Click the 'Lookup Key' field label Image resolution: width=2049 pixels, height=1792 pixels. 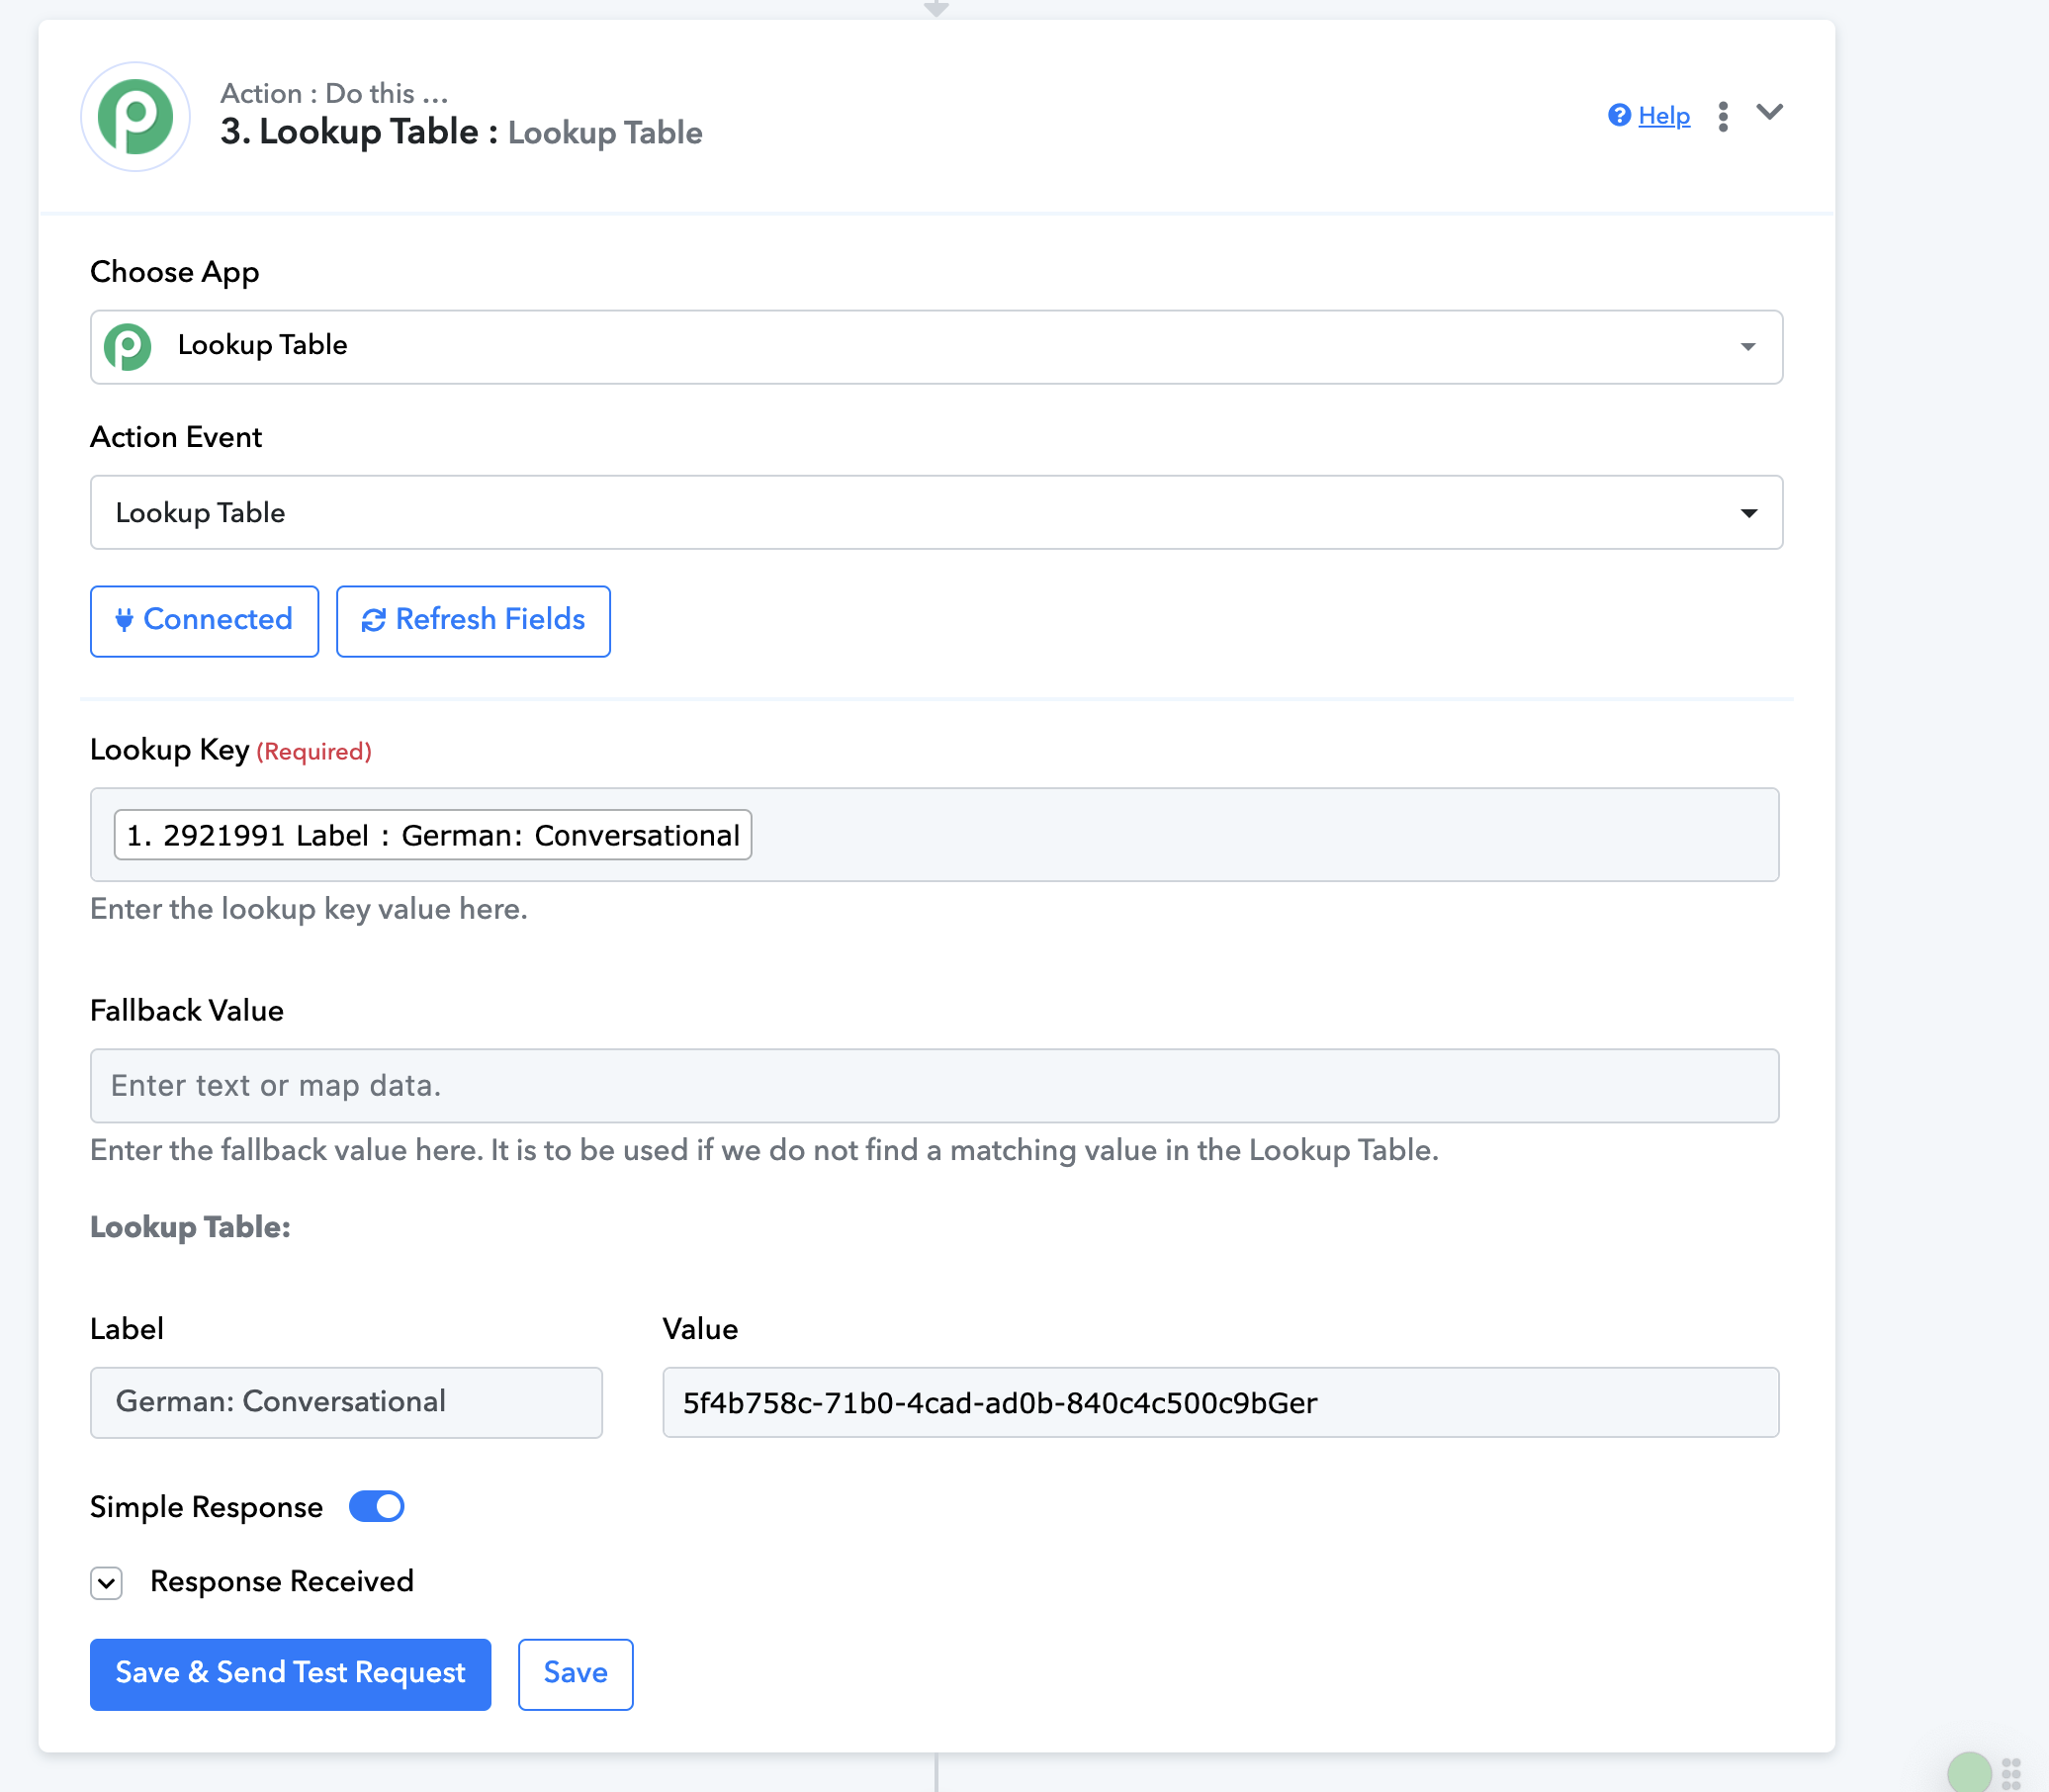click(169, 750)
